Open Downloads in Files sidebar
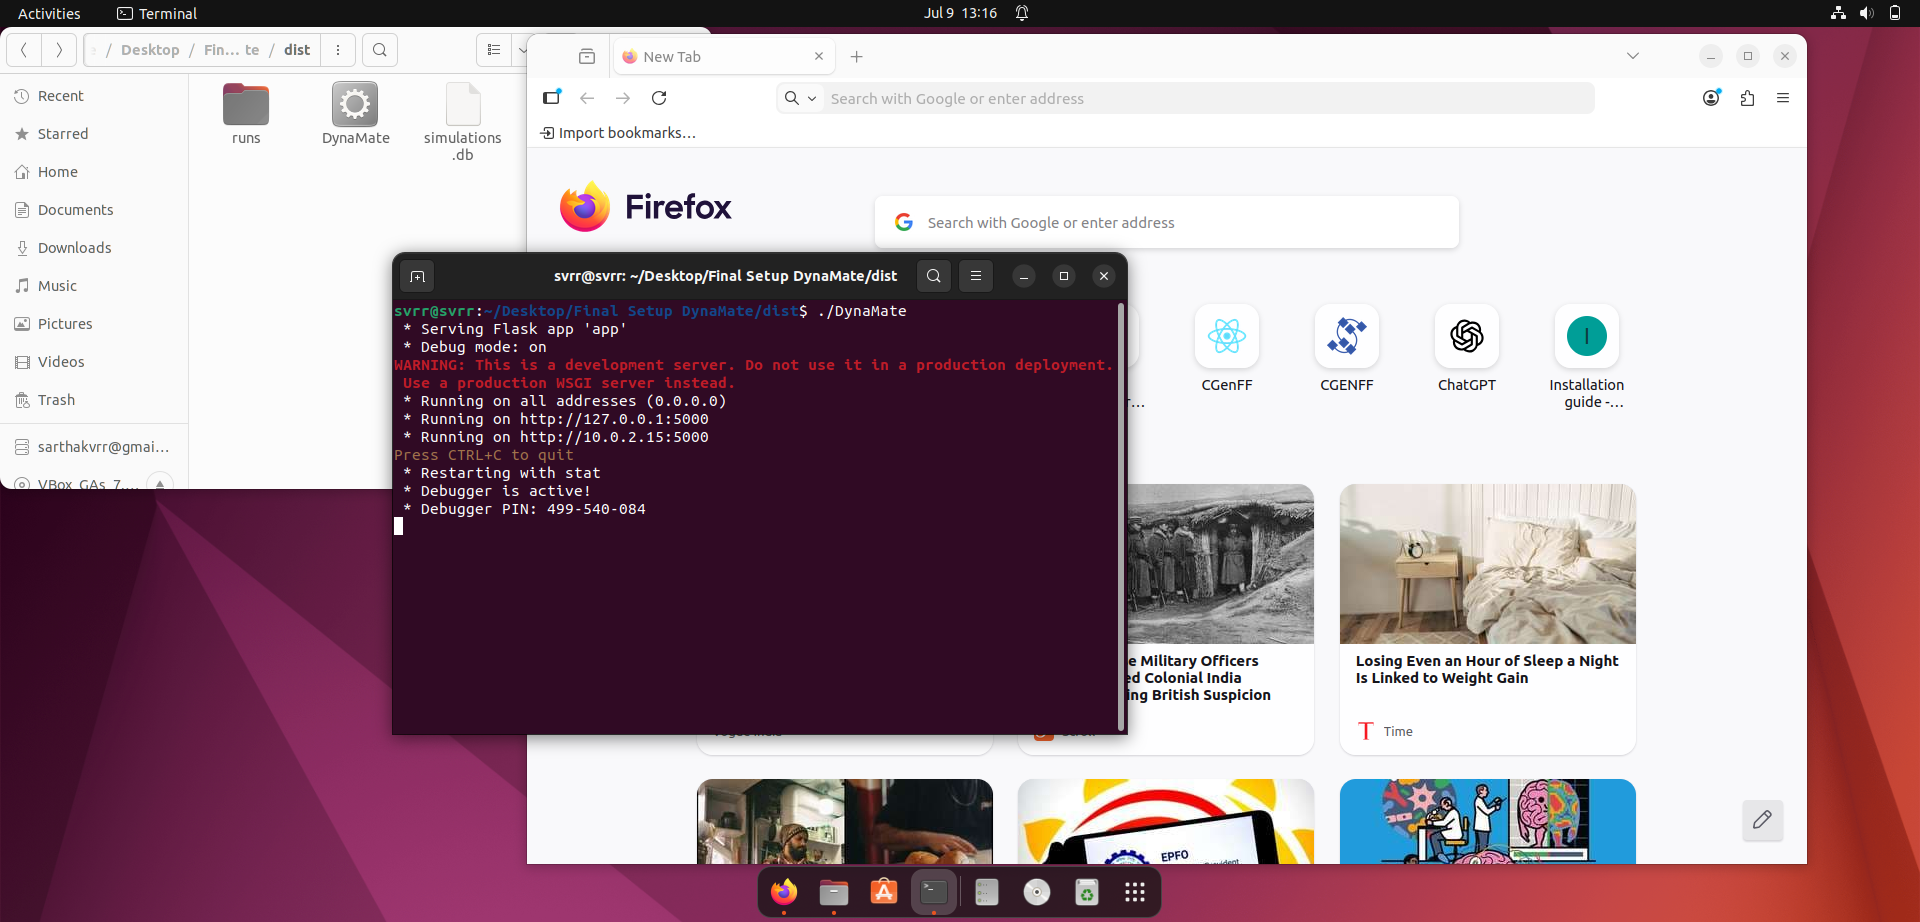 click(94, 248)
